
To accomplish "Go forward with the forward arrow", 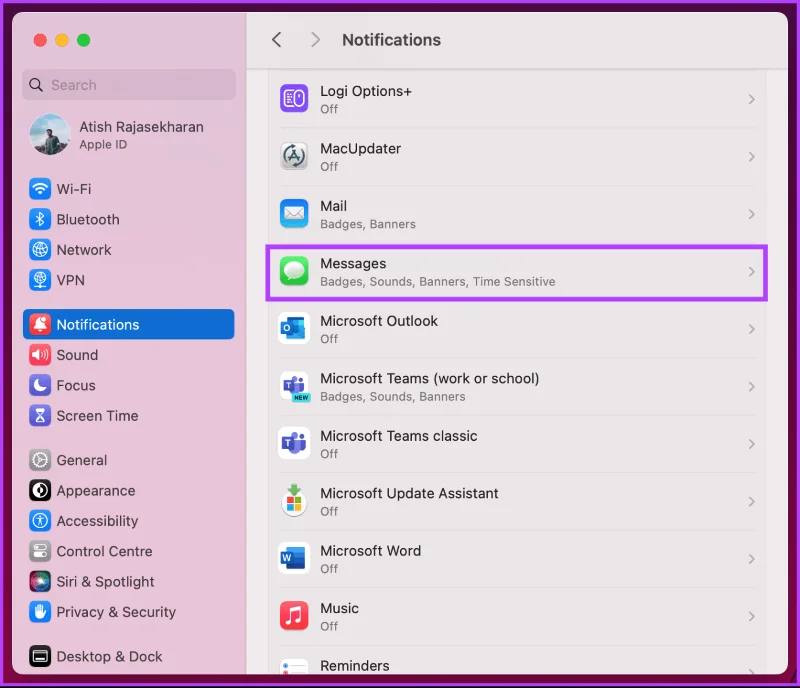I will 316,40.
